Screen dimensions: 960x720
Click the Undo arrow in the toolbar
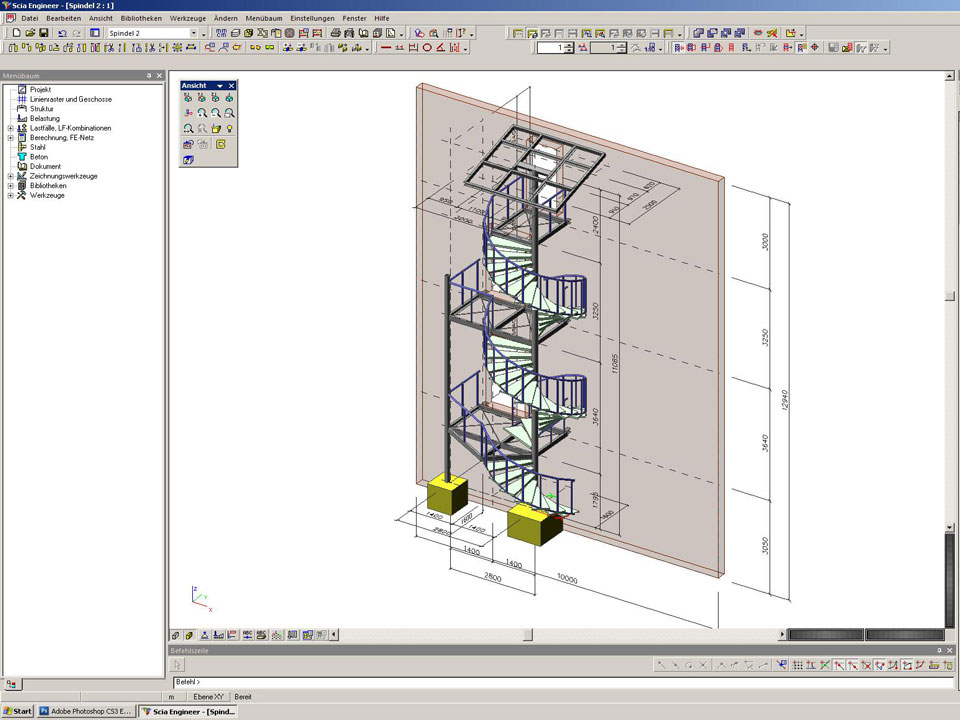coord(62,33)
